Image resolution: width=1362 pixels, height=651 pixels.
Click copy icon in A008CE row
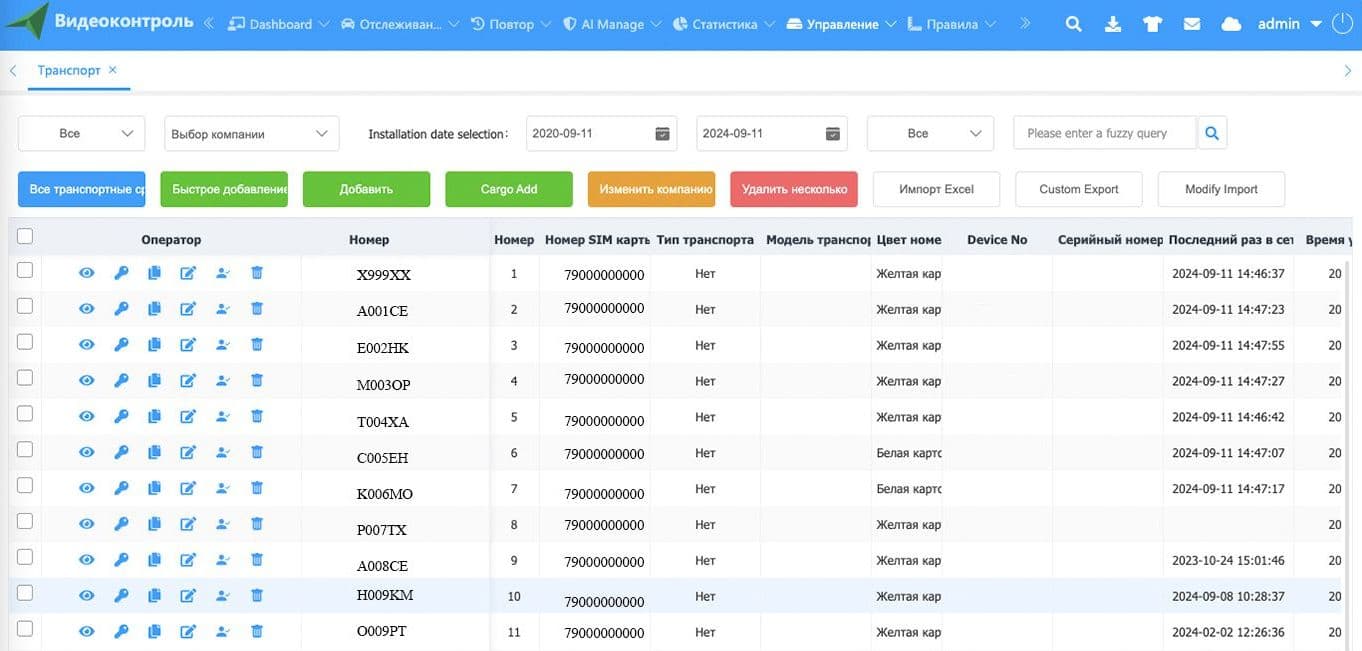point(154,560)
